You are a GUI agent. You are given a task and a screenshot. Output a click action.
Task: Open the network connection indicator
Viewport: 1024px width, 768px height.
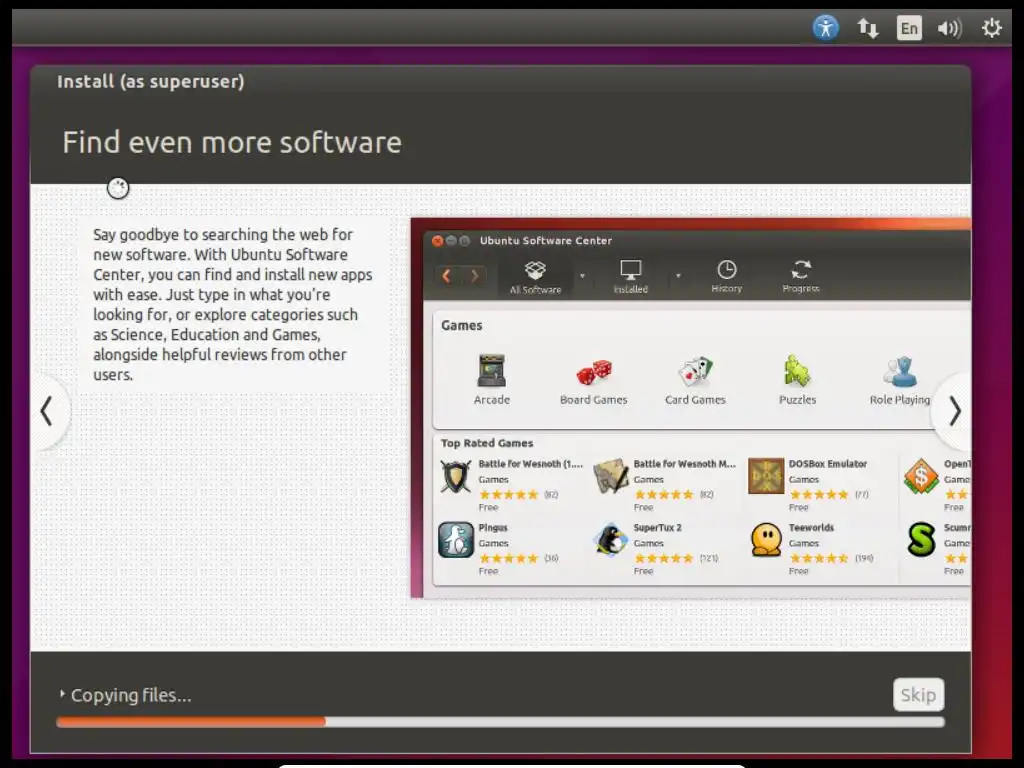pos(867,28)
